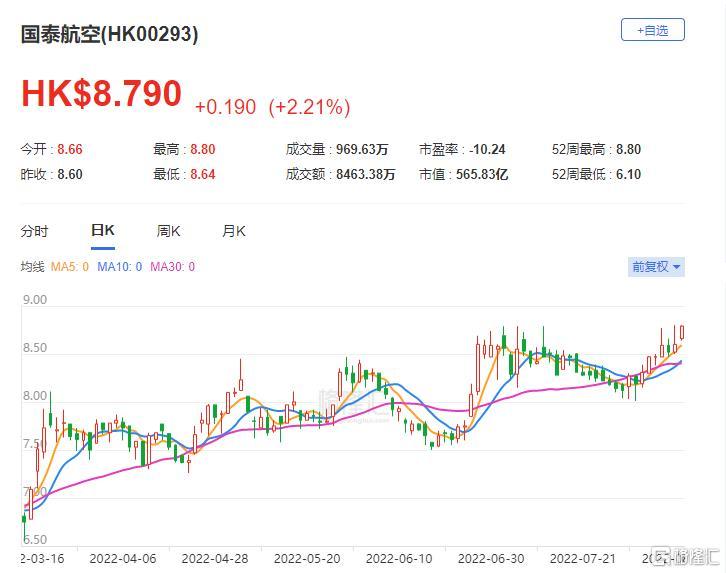Viewport: 726px width, 573px height.
Task: Click the 市值 value 565.83亿
Action: (x=482, y=174)
